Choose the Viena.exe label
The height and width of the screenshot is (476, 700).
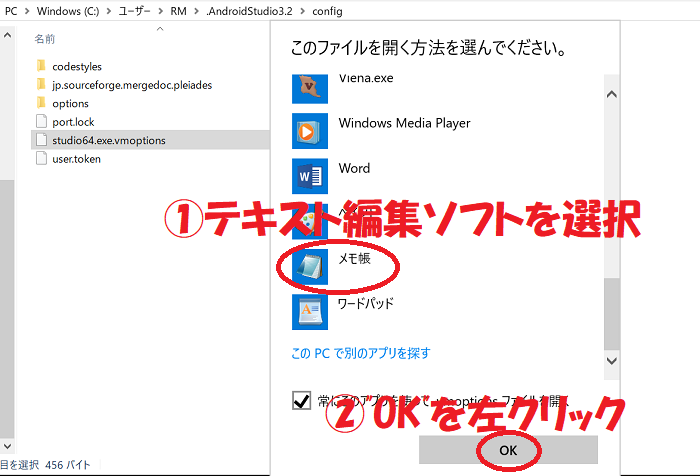[366, 78]
